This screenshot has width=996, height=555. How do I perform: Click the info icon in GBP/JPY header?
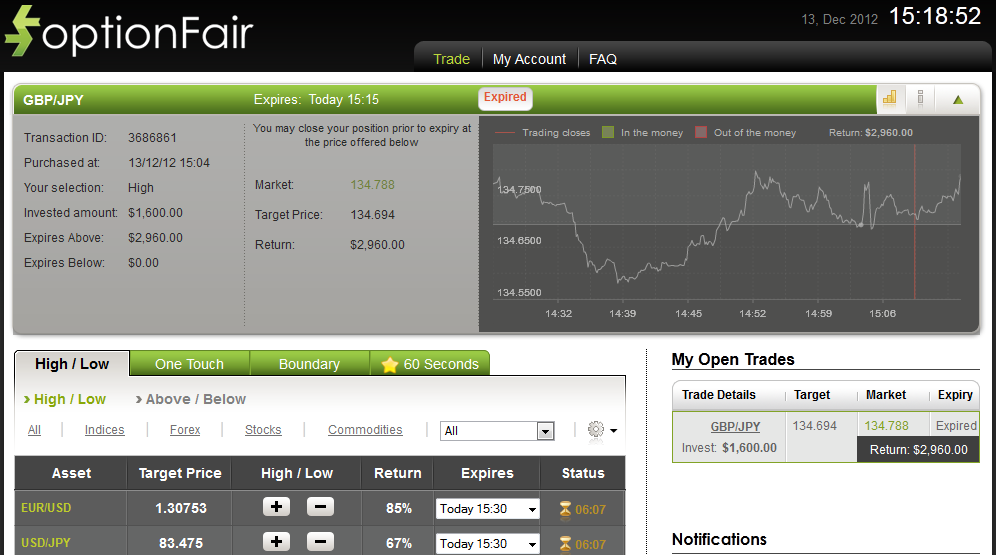[x=920, y=98]
